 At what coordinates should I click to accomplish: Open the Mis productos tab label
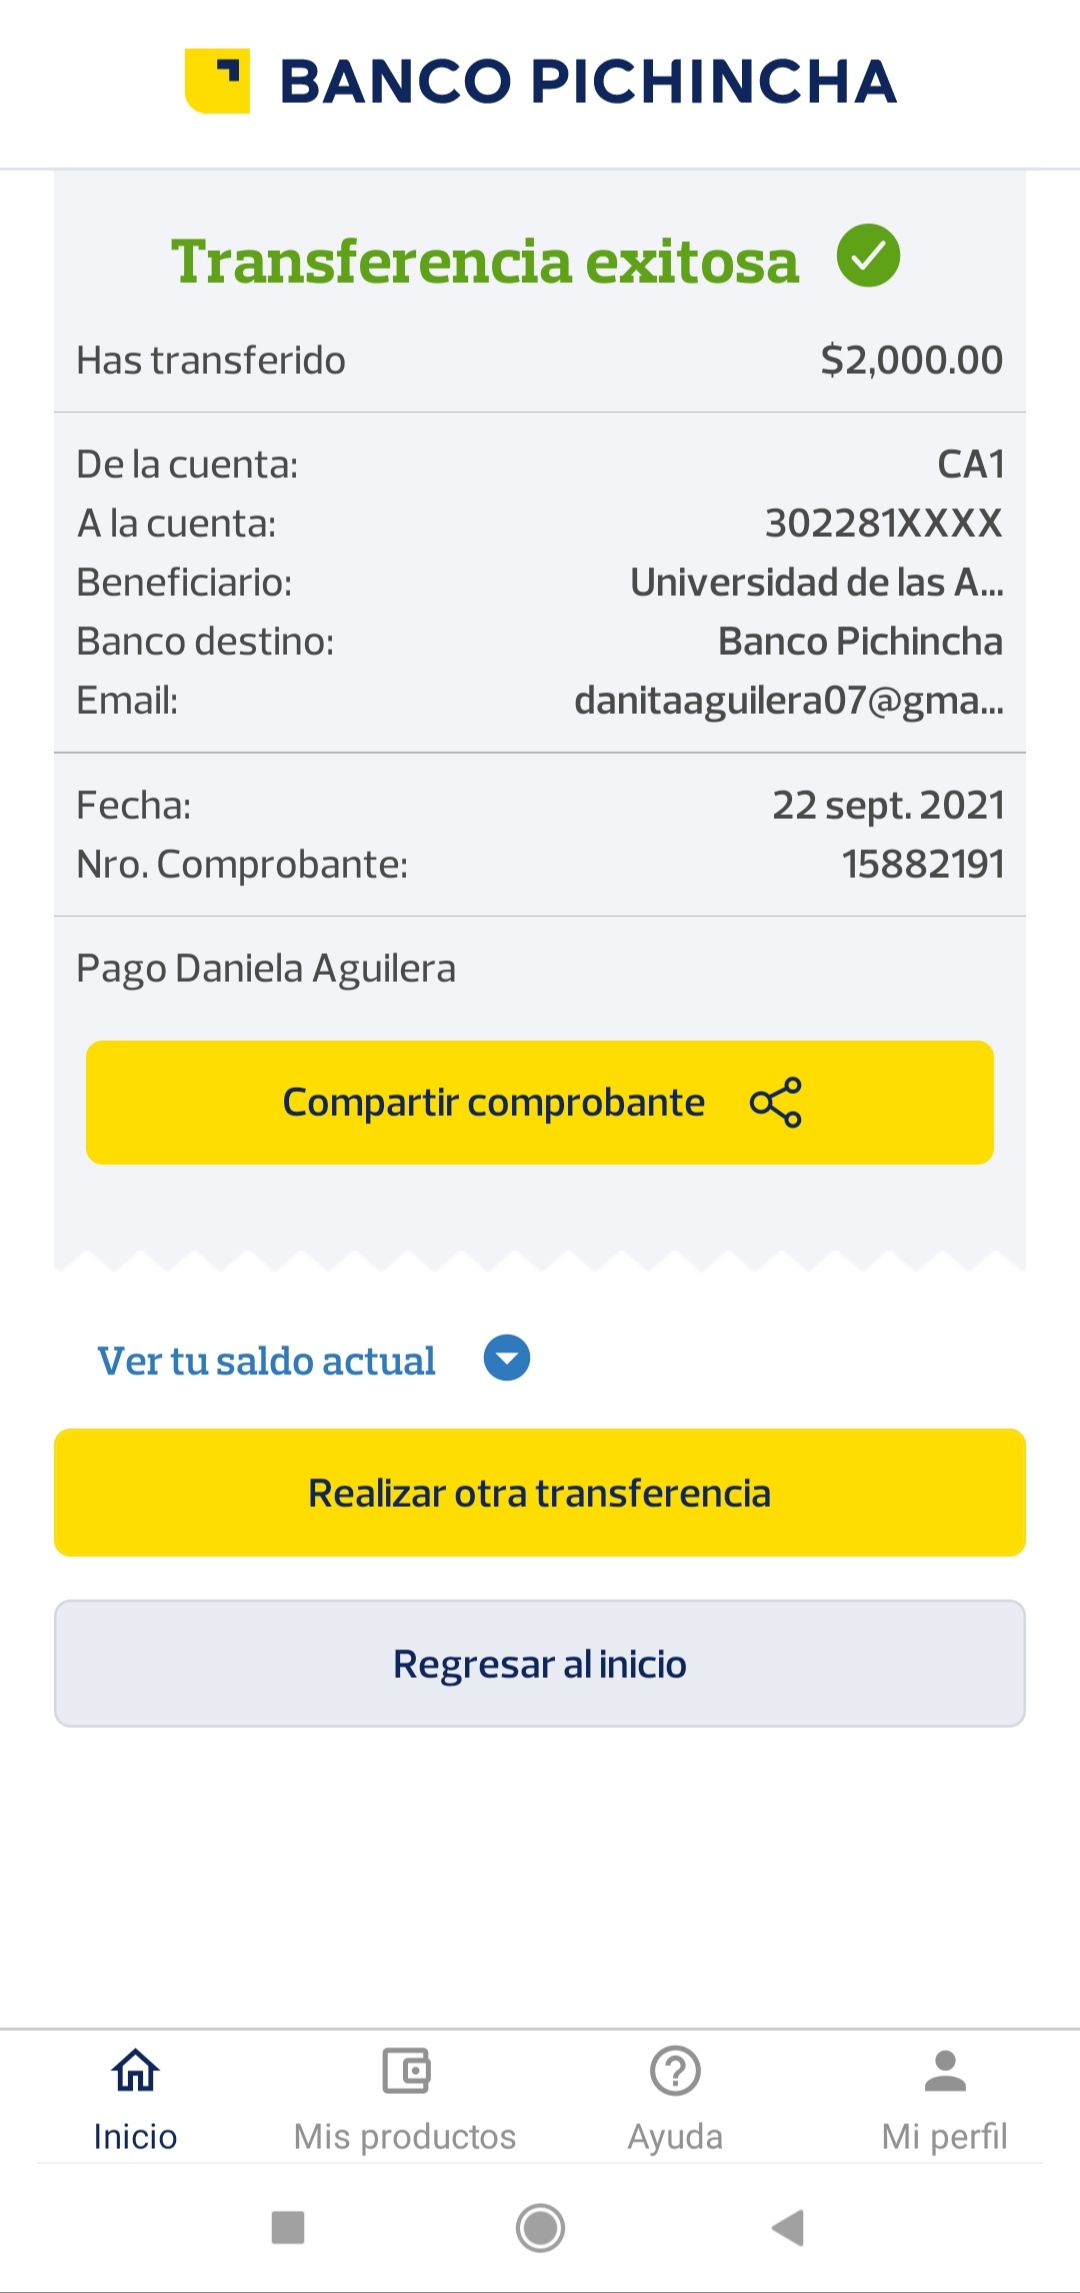[405, 2137]
